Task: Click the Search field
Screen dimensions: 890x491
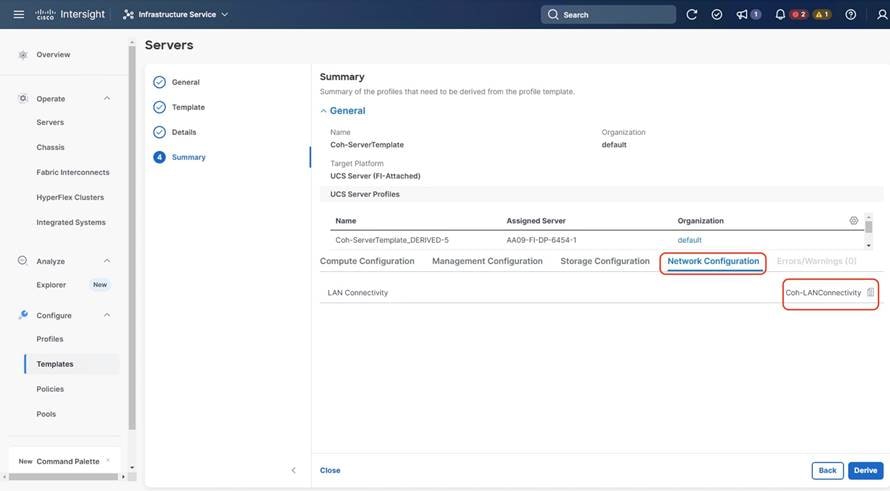Action: tap(608, 15)
